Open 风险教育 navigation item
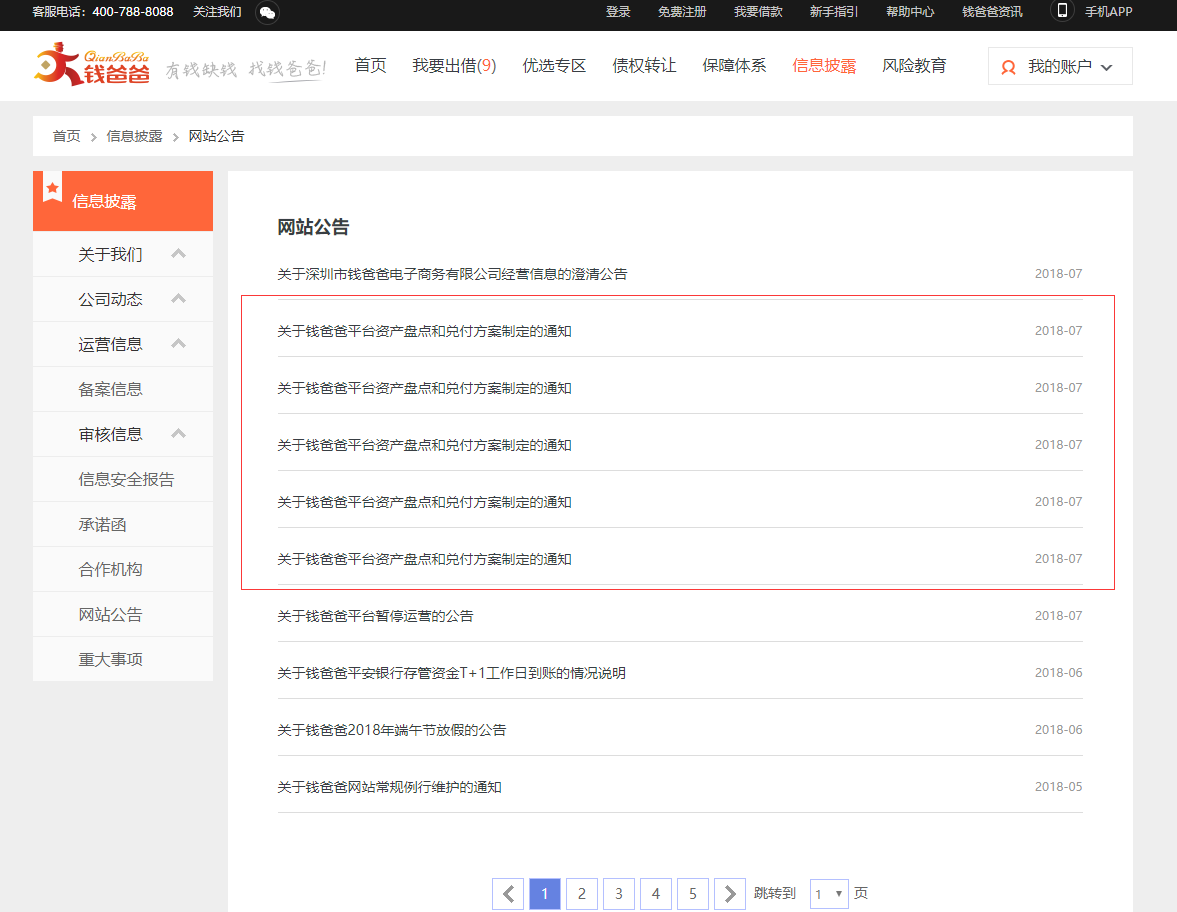Image resolution: width=1177 pixels, height=912 pixels. (914, 66)
